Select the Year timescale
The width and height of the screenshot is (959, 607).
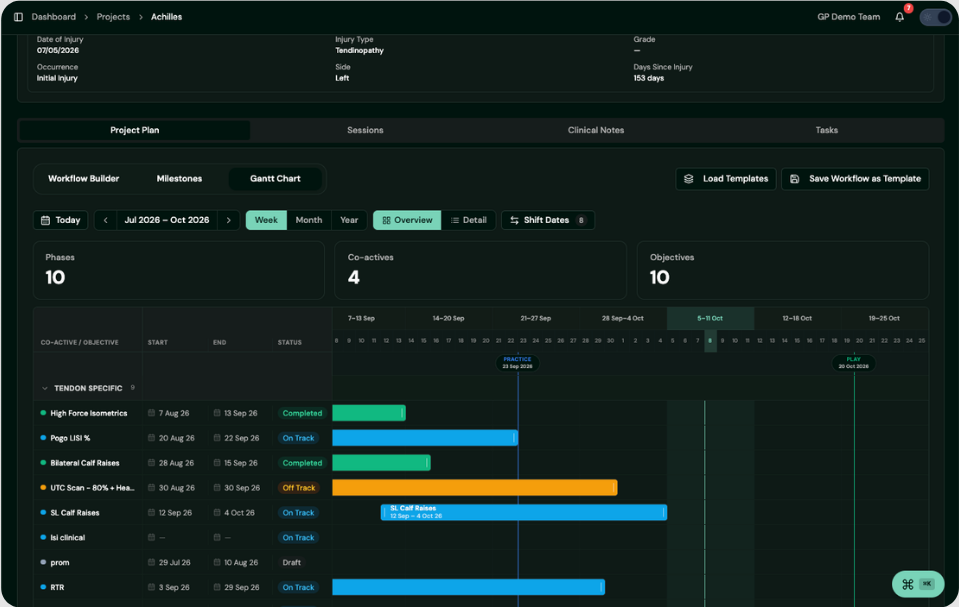[349, 220]
